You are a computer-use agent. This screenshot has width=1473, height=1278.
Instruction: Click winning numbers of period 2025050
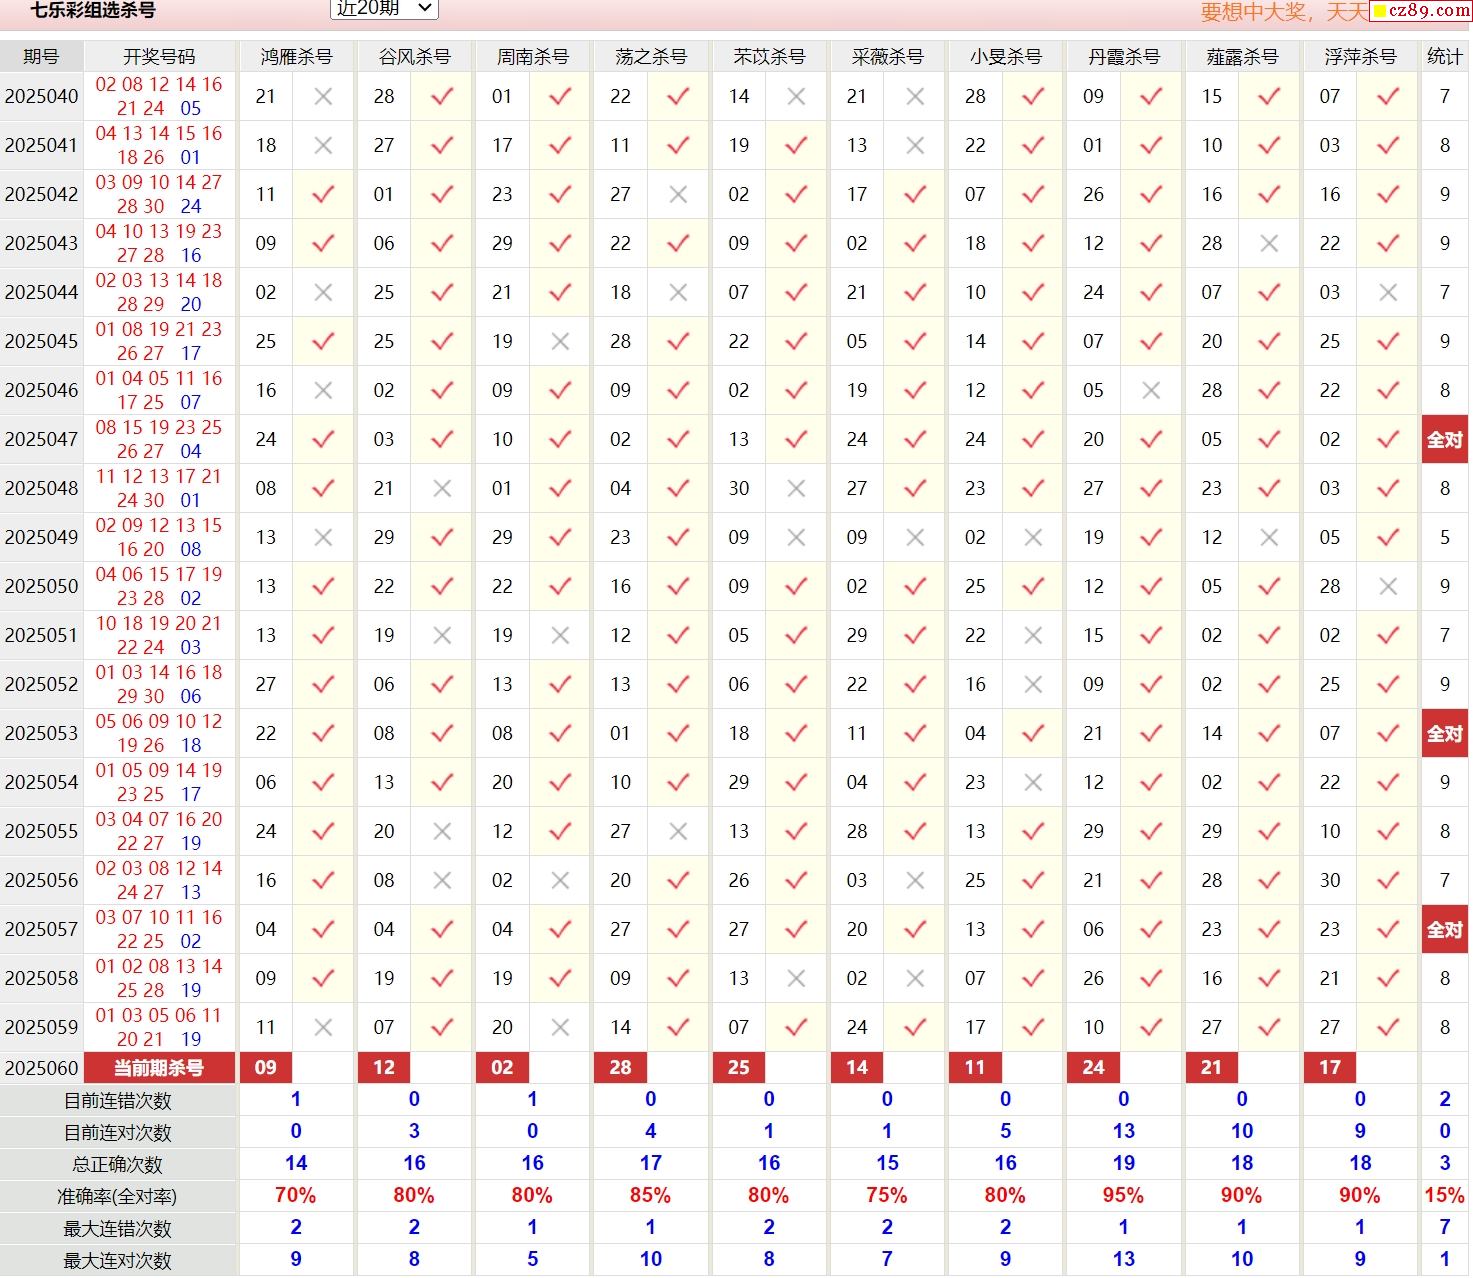pos(159,587)
